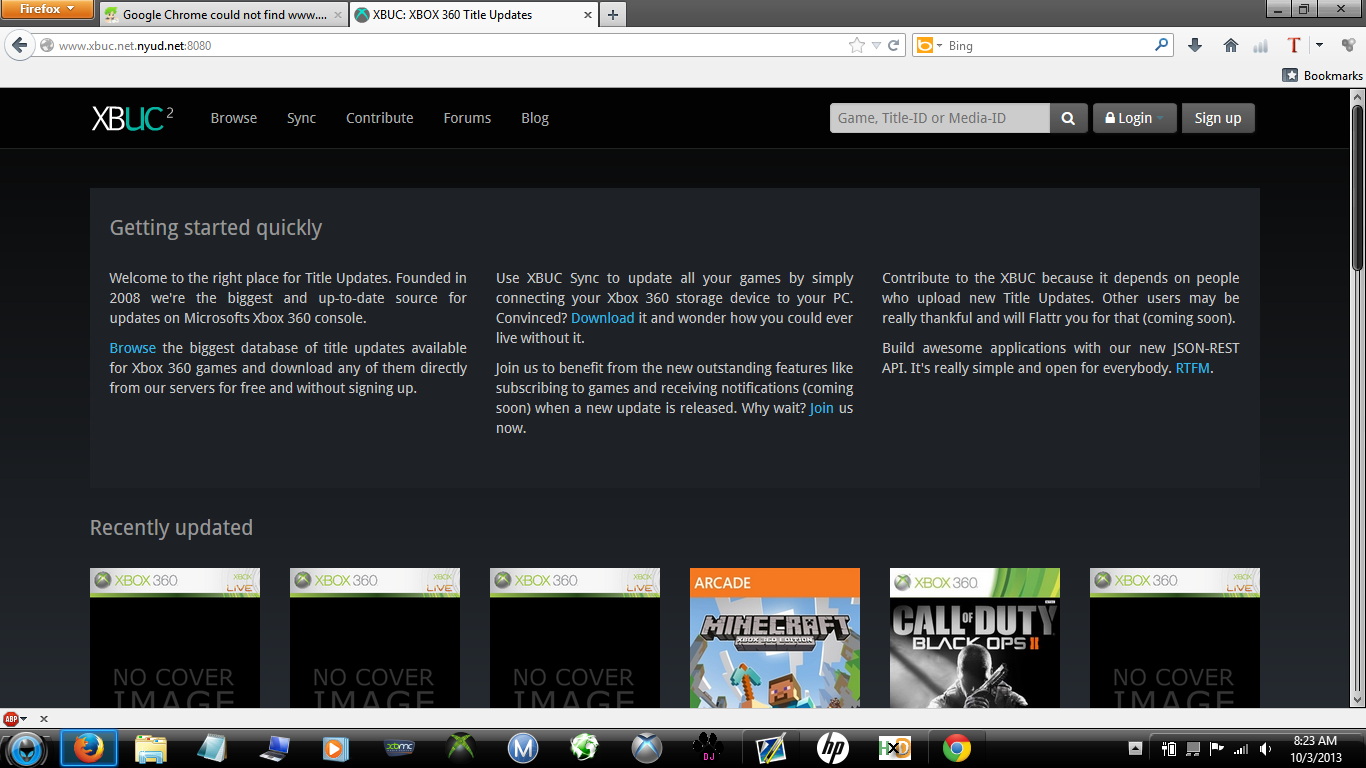Open a new tab with plus button

pyautogui.click(x=613, y=15)
